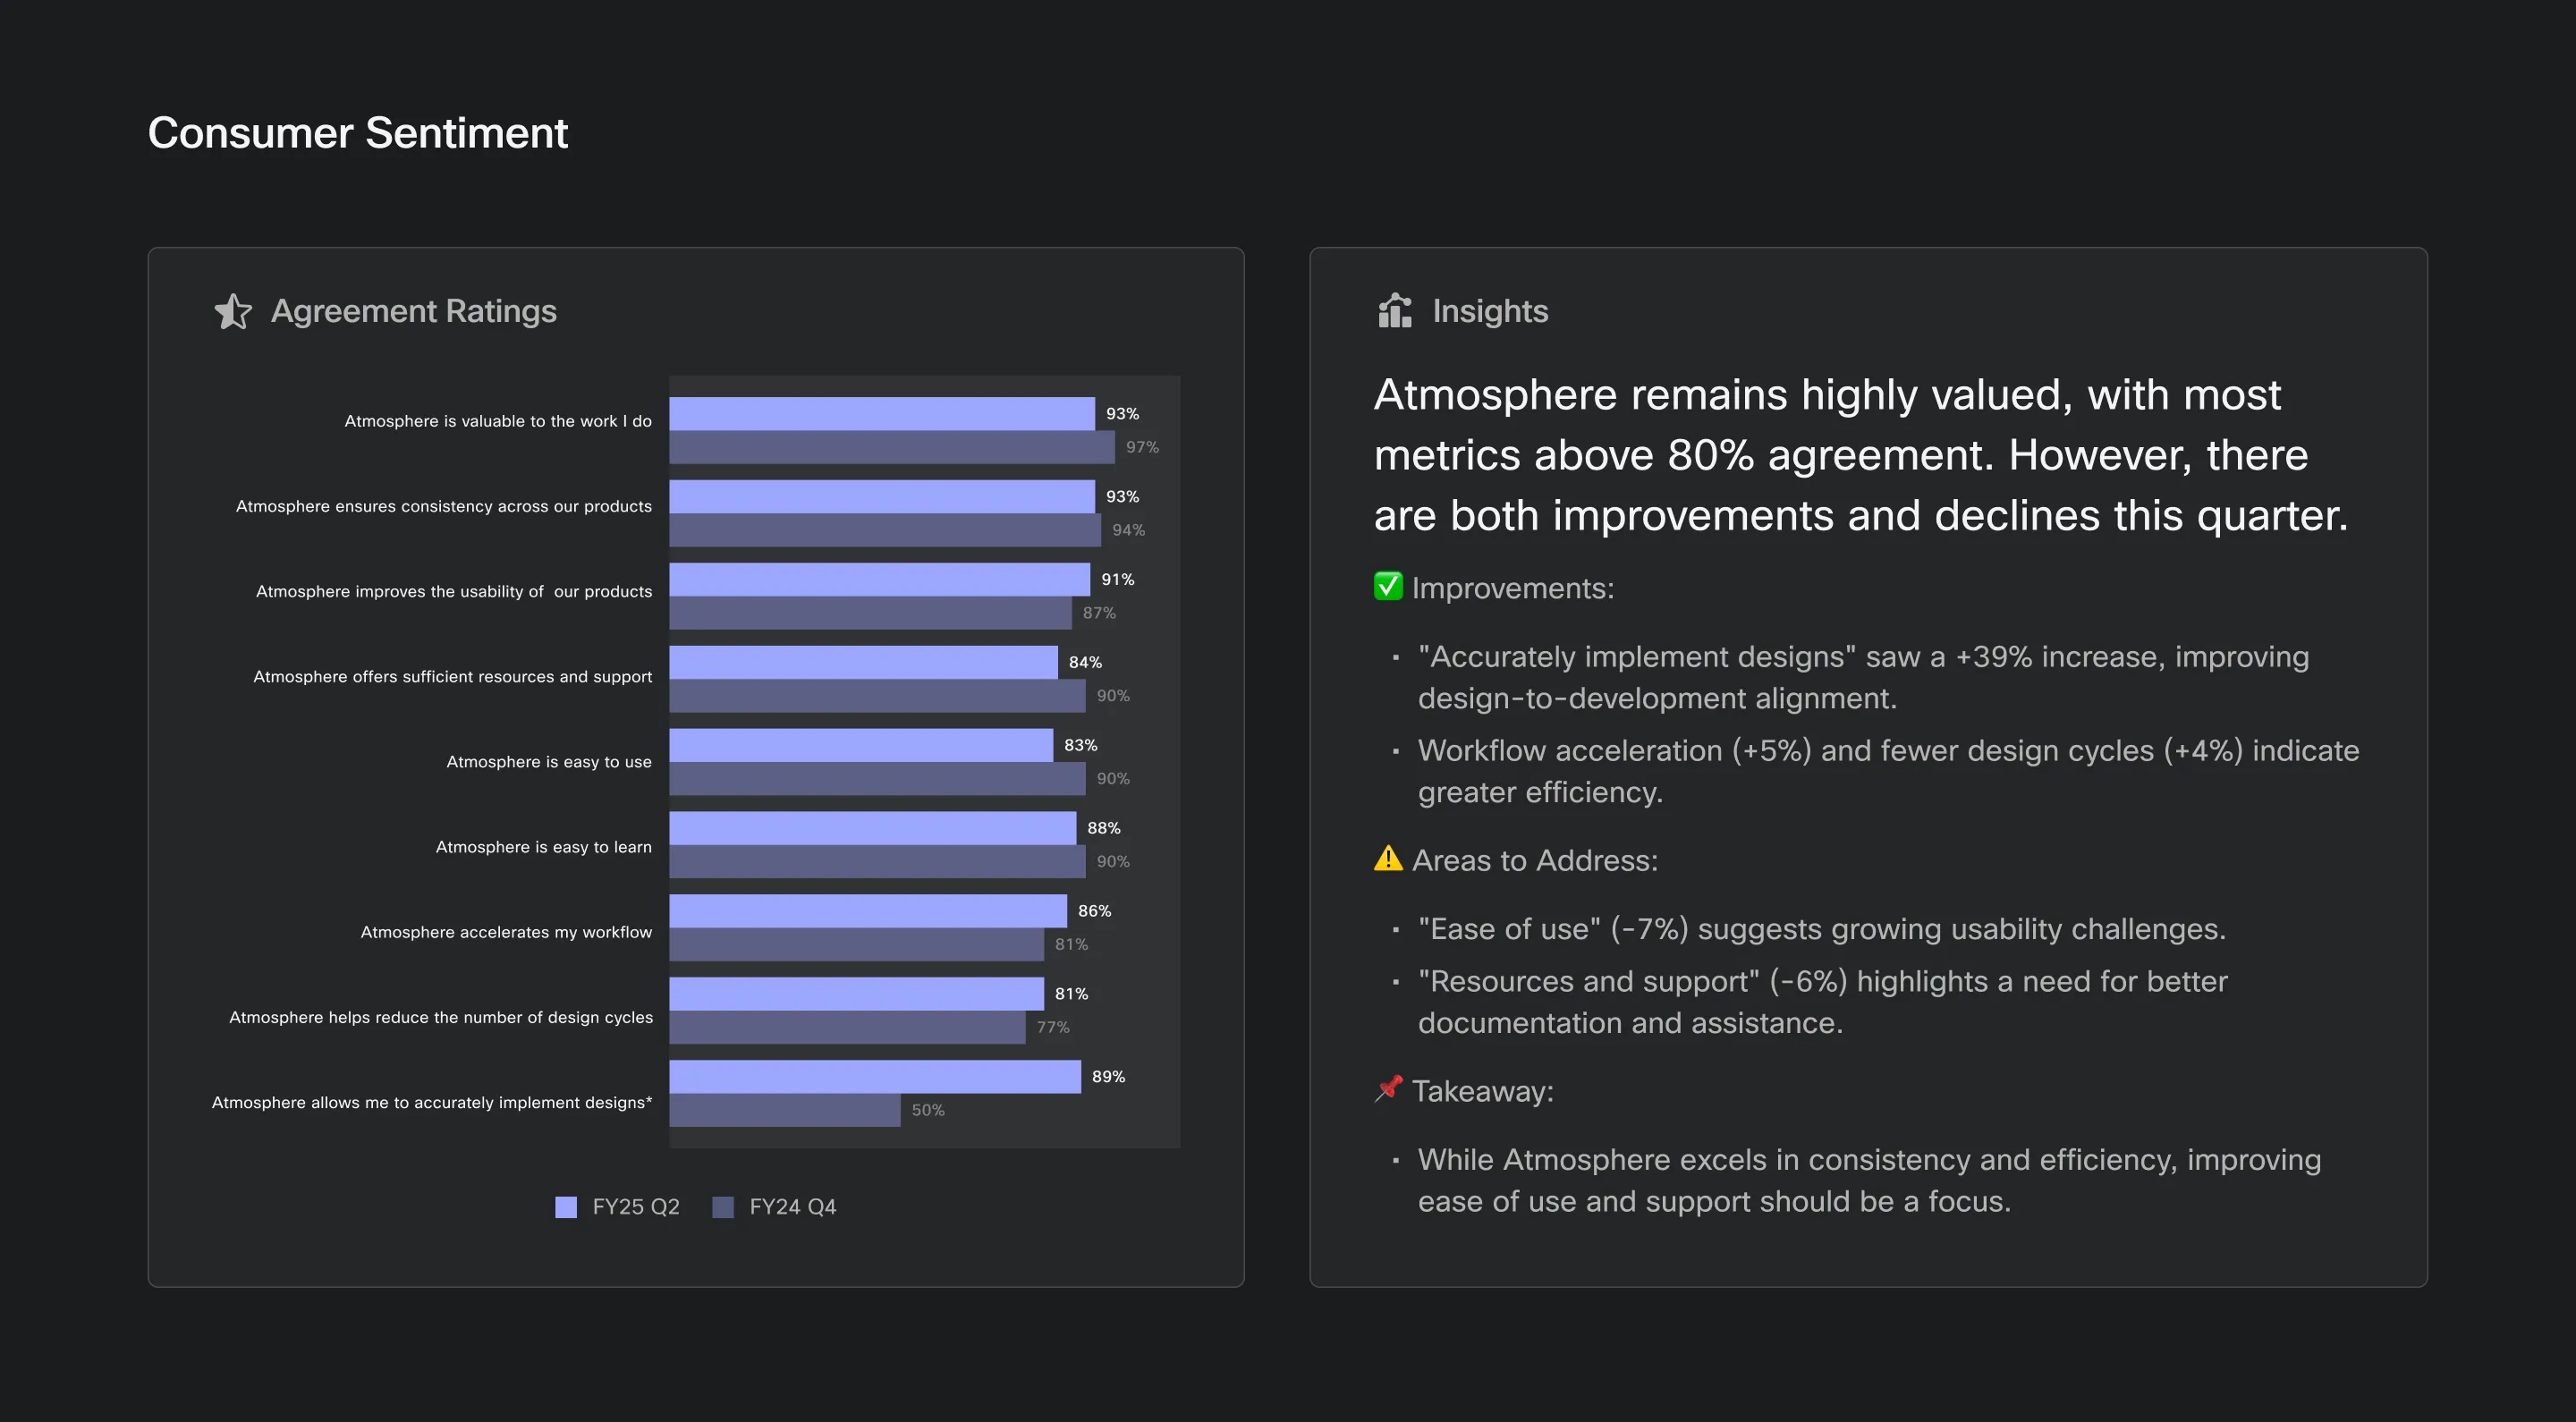Click the Agreement Ratings panel heading
This screenshot has width=2576, height=1422.
(413, 311)
